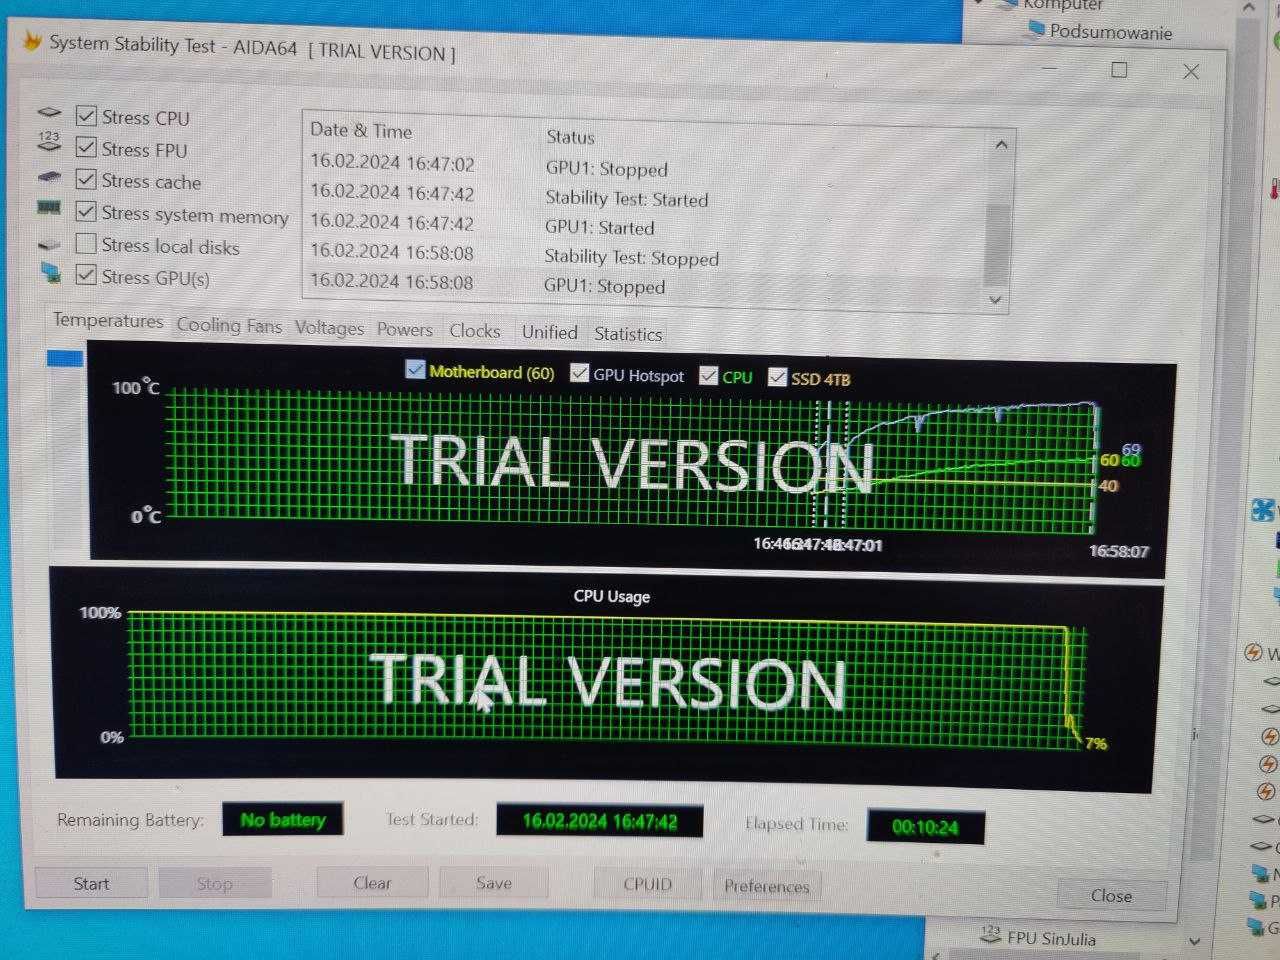
Task: Toggle the Stress GPU(s) checkbox
Action: coord(86,276)
